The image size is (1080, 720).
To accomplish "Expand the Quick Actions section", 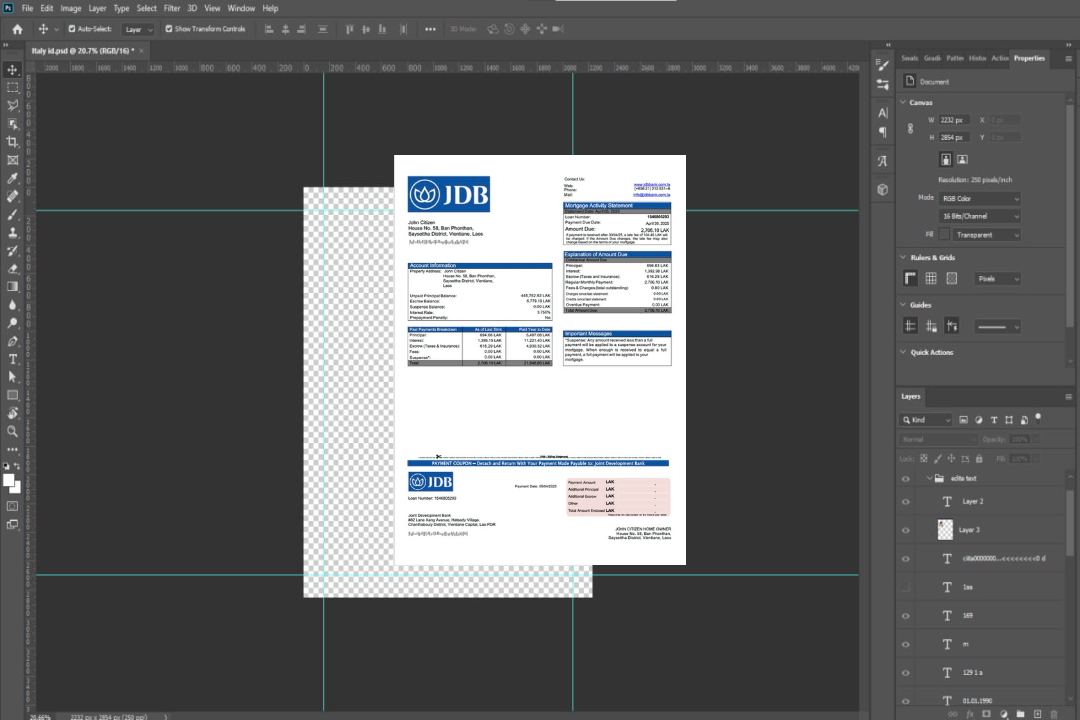I will (904, 352).
